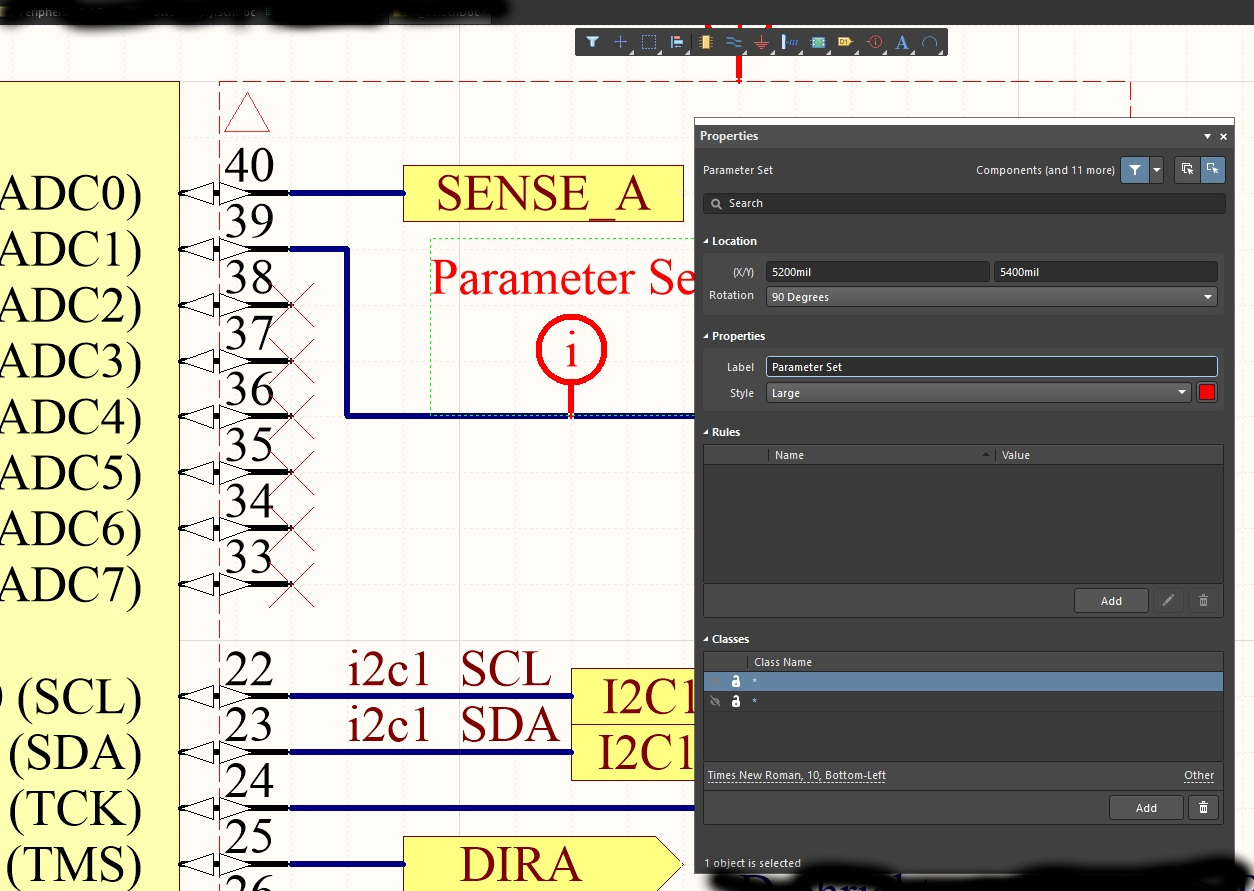Open the Rotation 90 Degrees dropdown
The image size is (1254, 891).
(991, 297)
